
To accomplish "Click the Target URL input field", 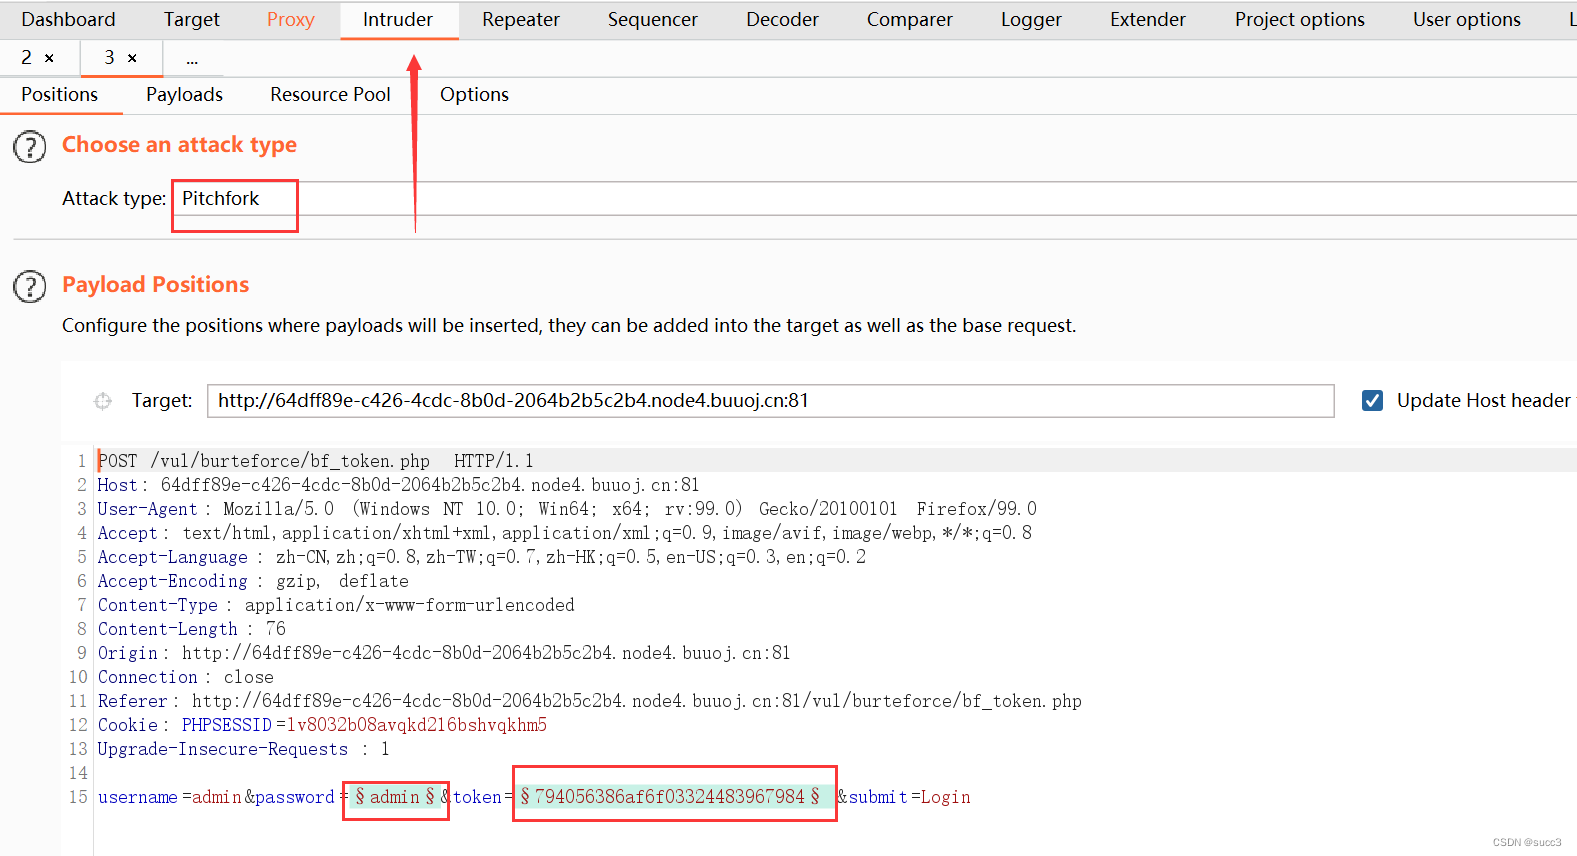I will [770, 401].
